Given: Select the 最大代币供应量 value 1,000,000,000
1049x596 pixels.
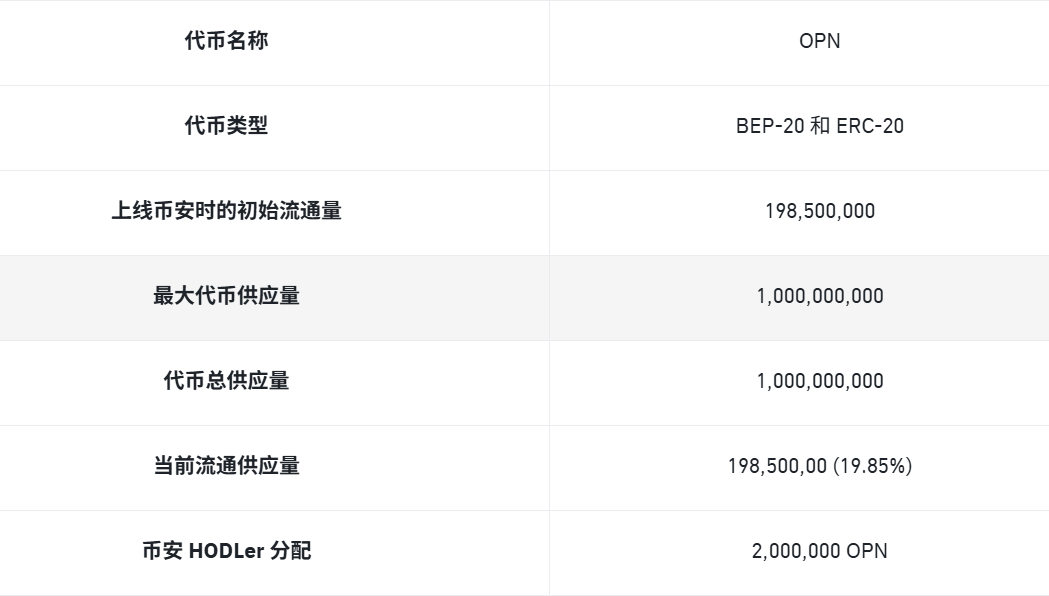Looking at the screenshot, I should [819, 296].
